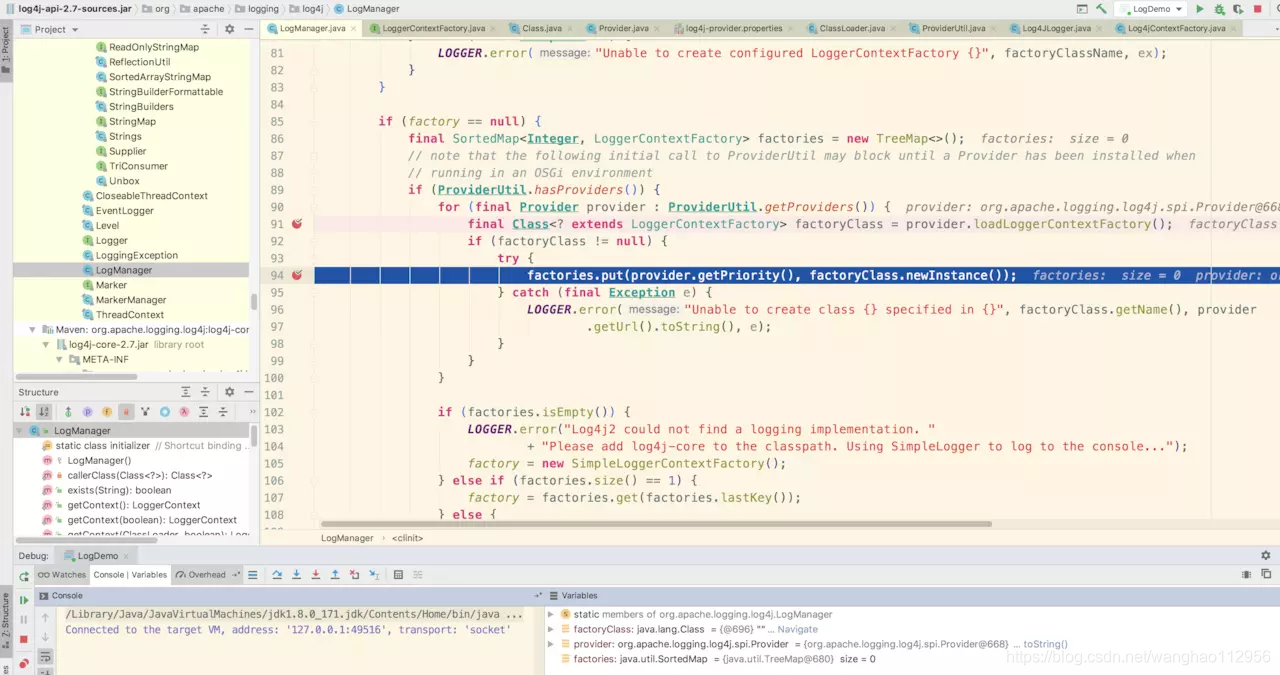Click Show Execution Point icon
The height and width of the screenshot is (675, 1280).
[x=253, y=575]
